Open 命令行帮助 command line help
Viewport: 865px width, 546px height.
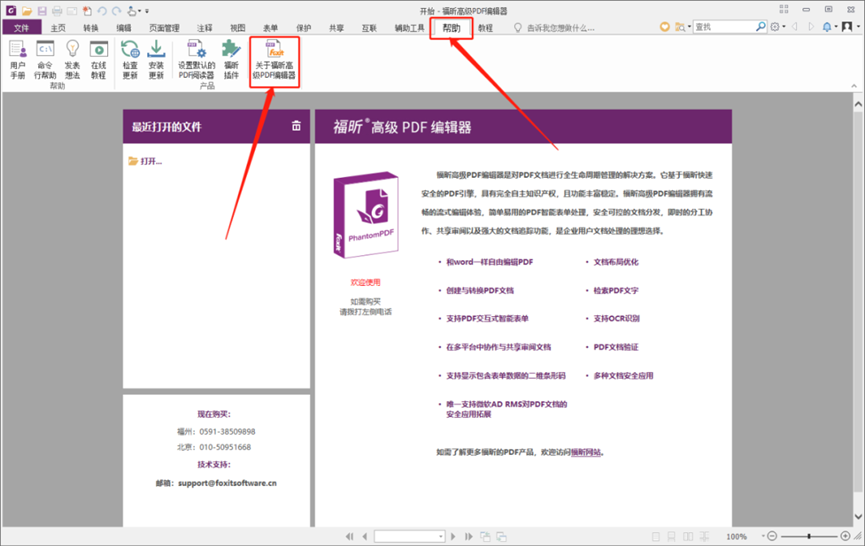(x=45, y=60)
